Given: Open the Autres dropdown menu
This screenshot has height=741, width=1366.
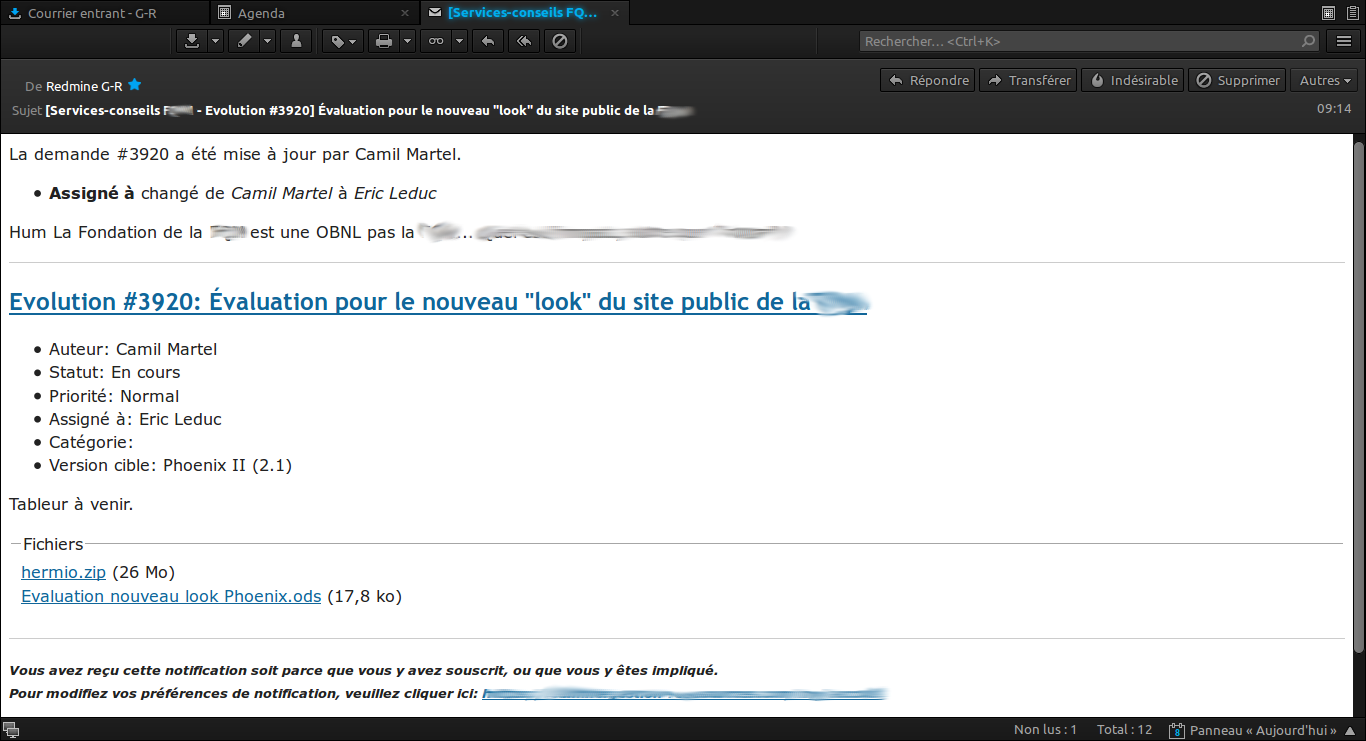Looking at the screenshot, I should pos(1325,80).
